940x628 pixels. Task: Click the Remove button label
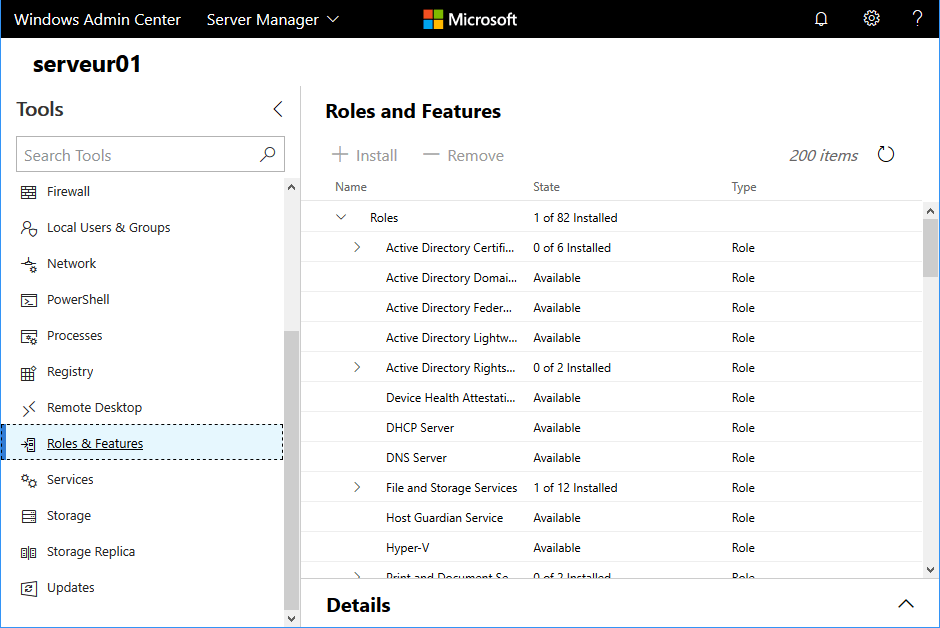tap(475, 156)
